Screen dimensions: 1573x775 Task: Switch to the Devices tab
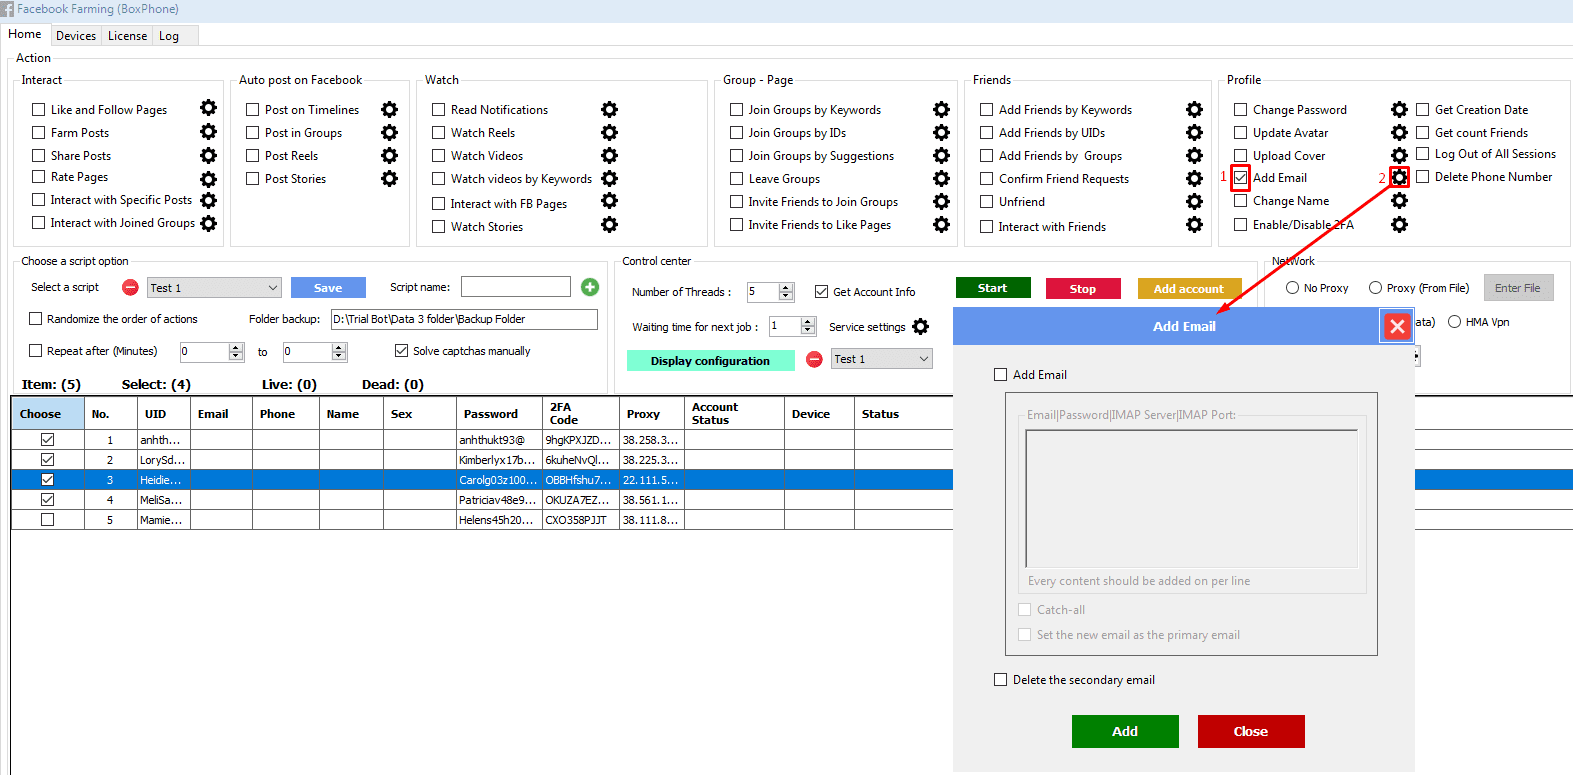[x=76, y=36]
